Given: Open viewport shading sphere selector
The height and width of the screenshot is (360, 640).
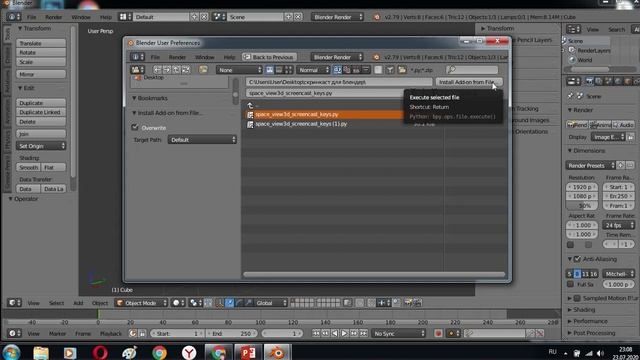Looking at the screenshot, I should point(178,303).
